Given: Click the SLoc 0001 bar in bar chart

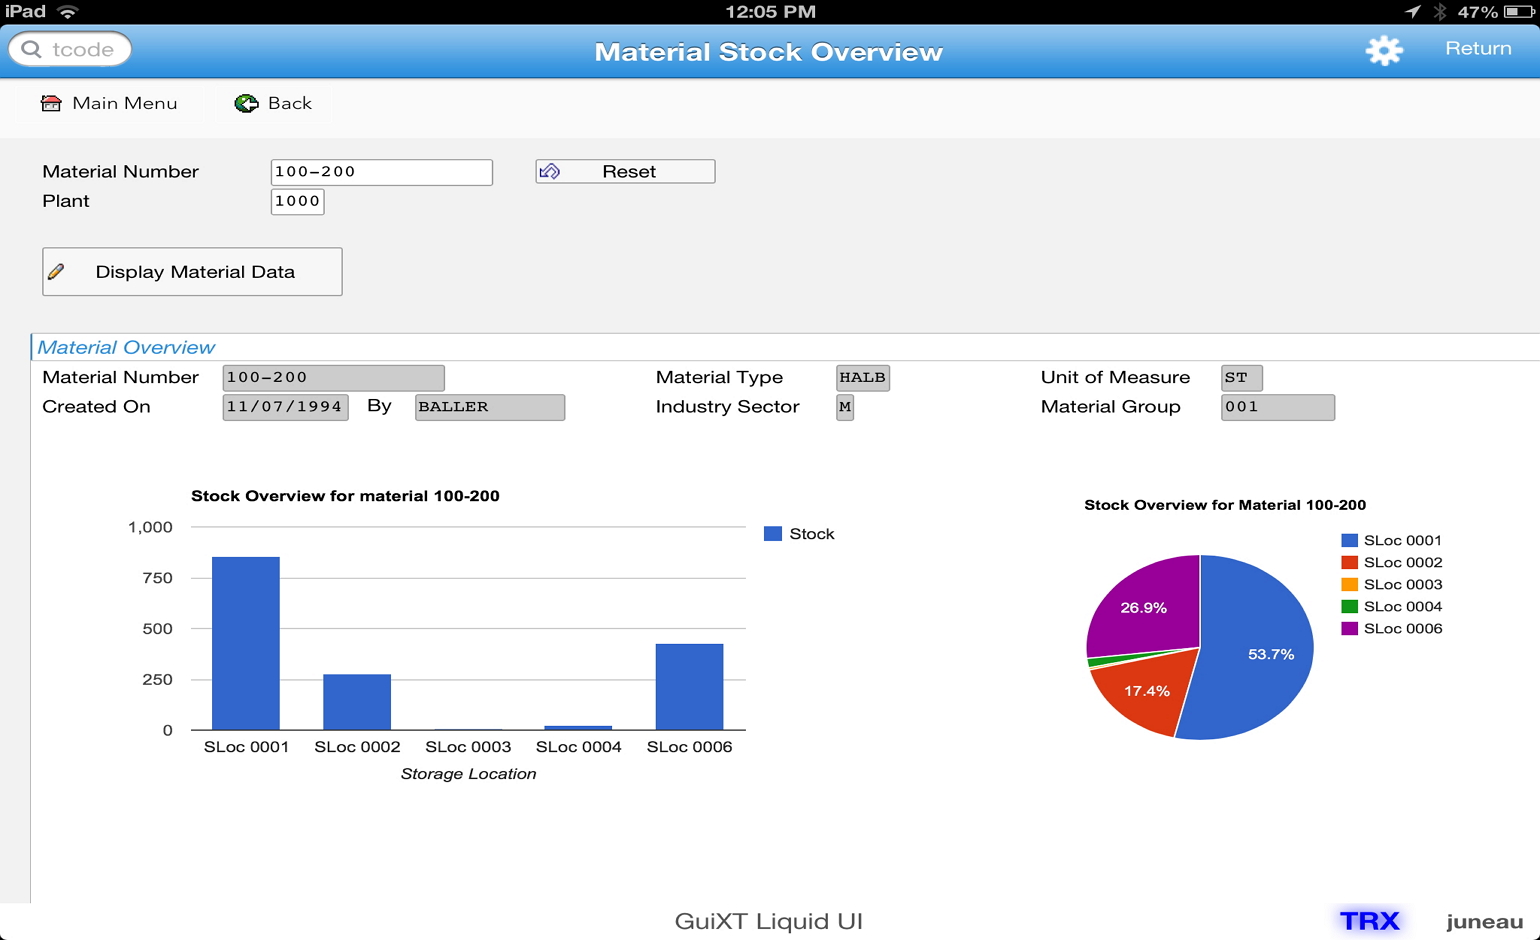Looking at the screenshot, I should [246, 643].
